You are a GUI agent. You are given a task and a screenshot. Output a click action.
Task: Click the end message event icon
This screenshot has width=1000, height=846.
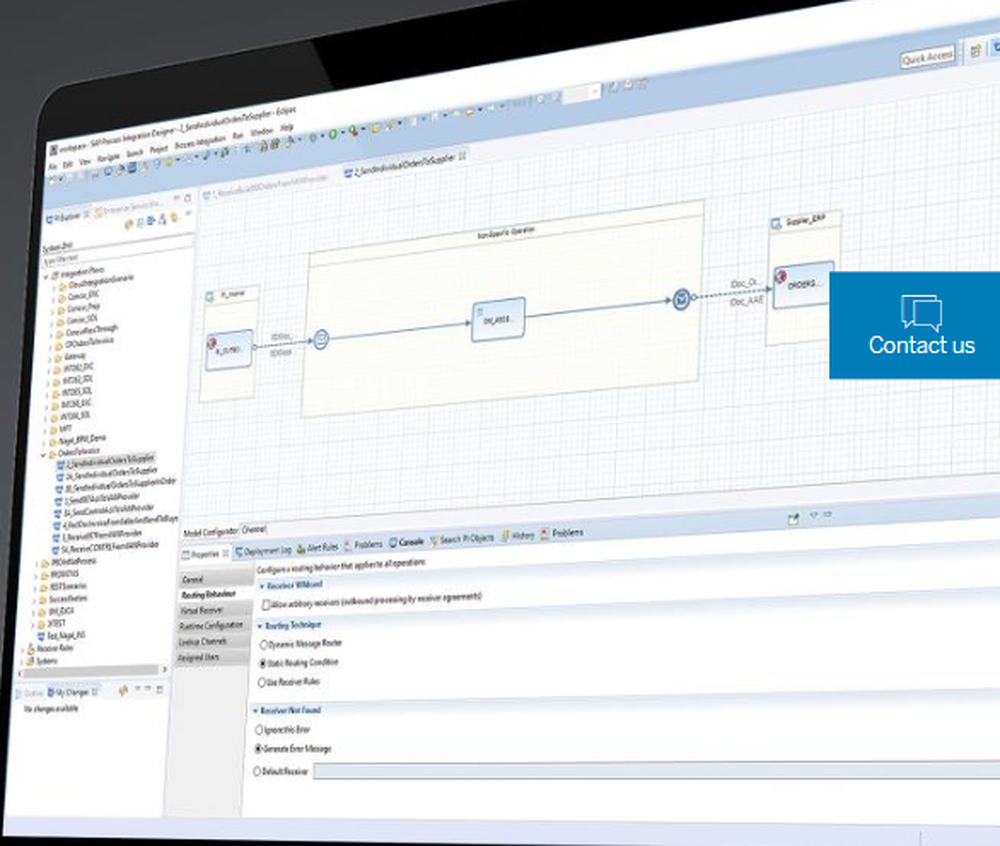click(x=681, y=299)
